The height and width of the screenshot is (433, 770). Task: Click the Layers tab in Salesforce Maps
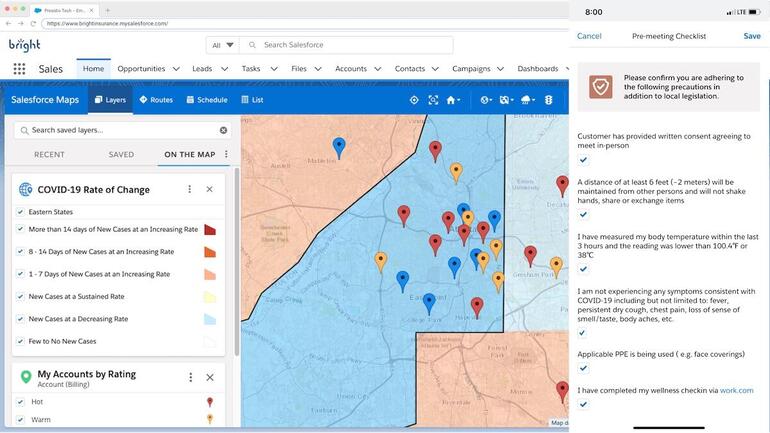pos(110,100)
